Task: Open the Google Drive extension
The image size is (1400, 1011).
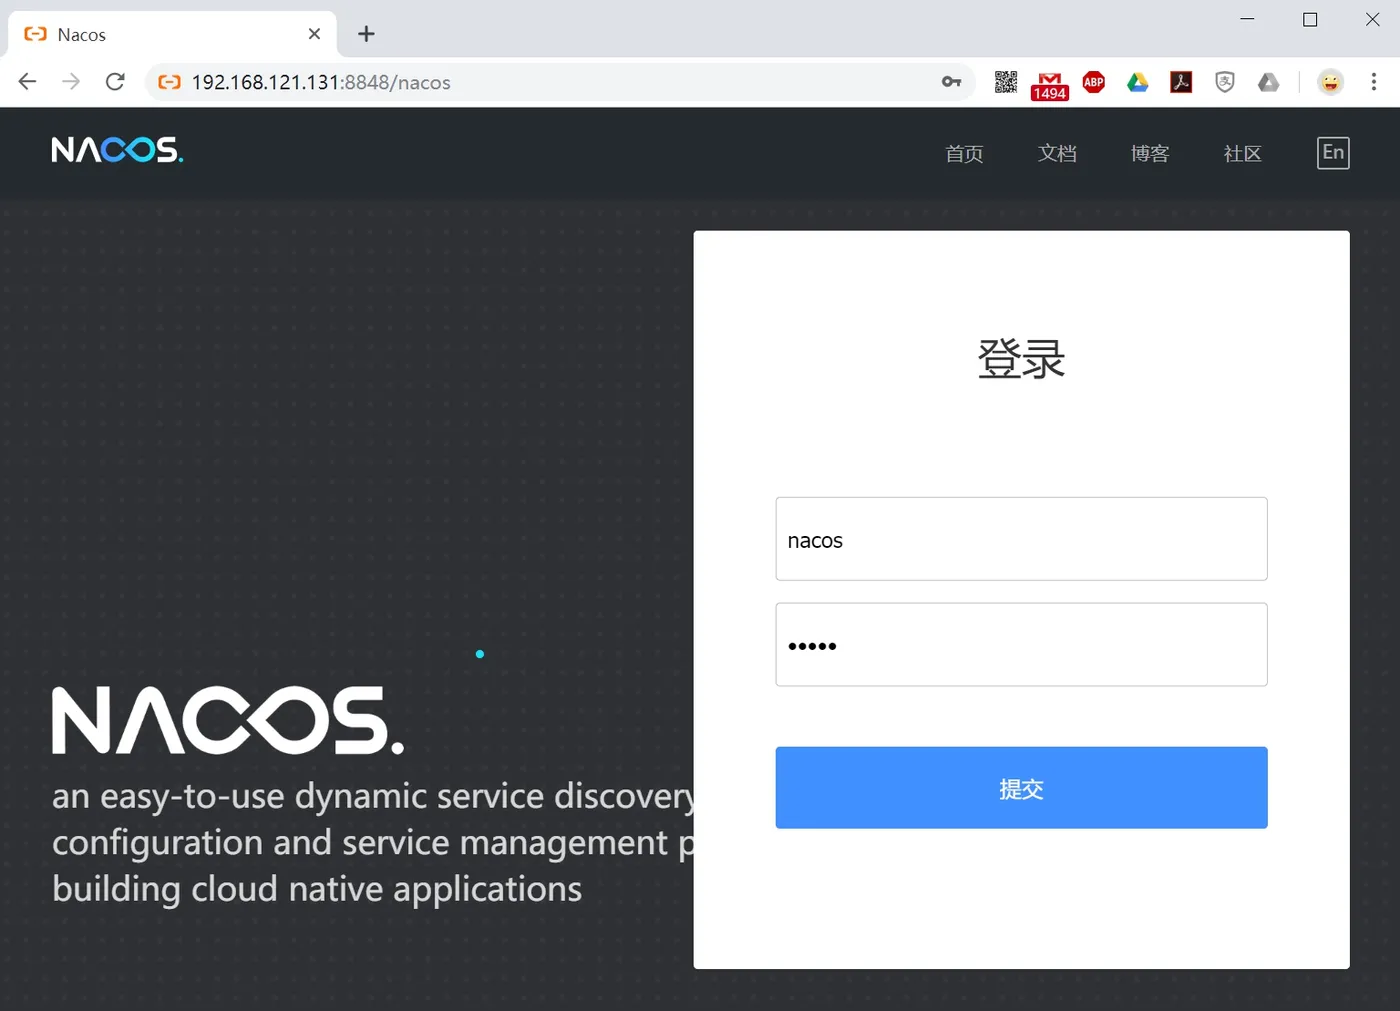Action: (x=1138, y=82)
